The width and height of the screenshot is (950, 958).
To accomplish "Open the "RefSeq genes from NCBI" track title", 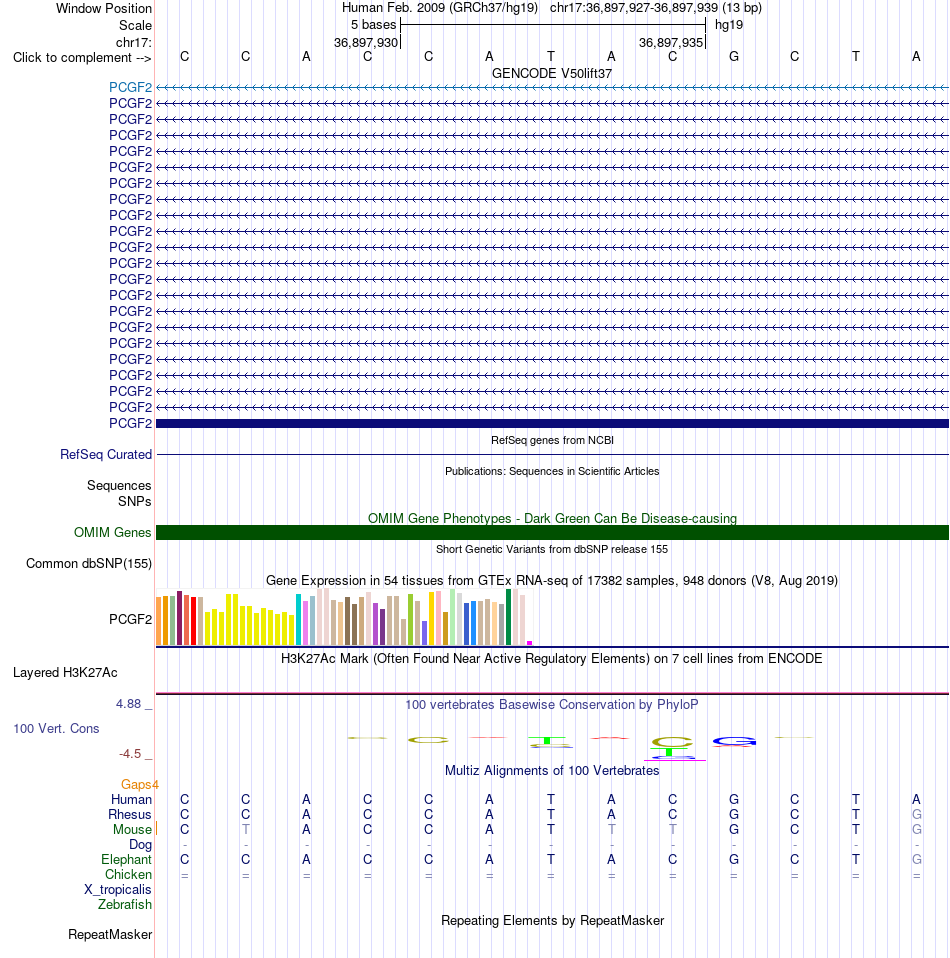I will pyautogui.click(x=552, y=440).
